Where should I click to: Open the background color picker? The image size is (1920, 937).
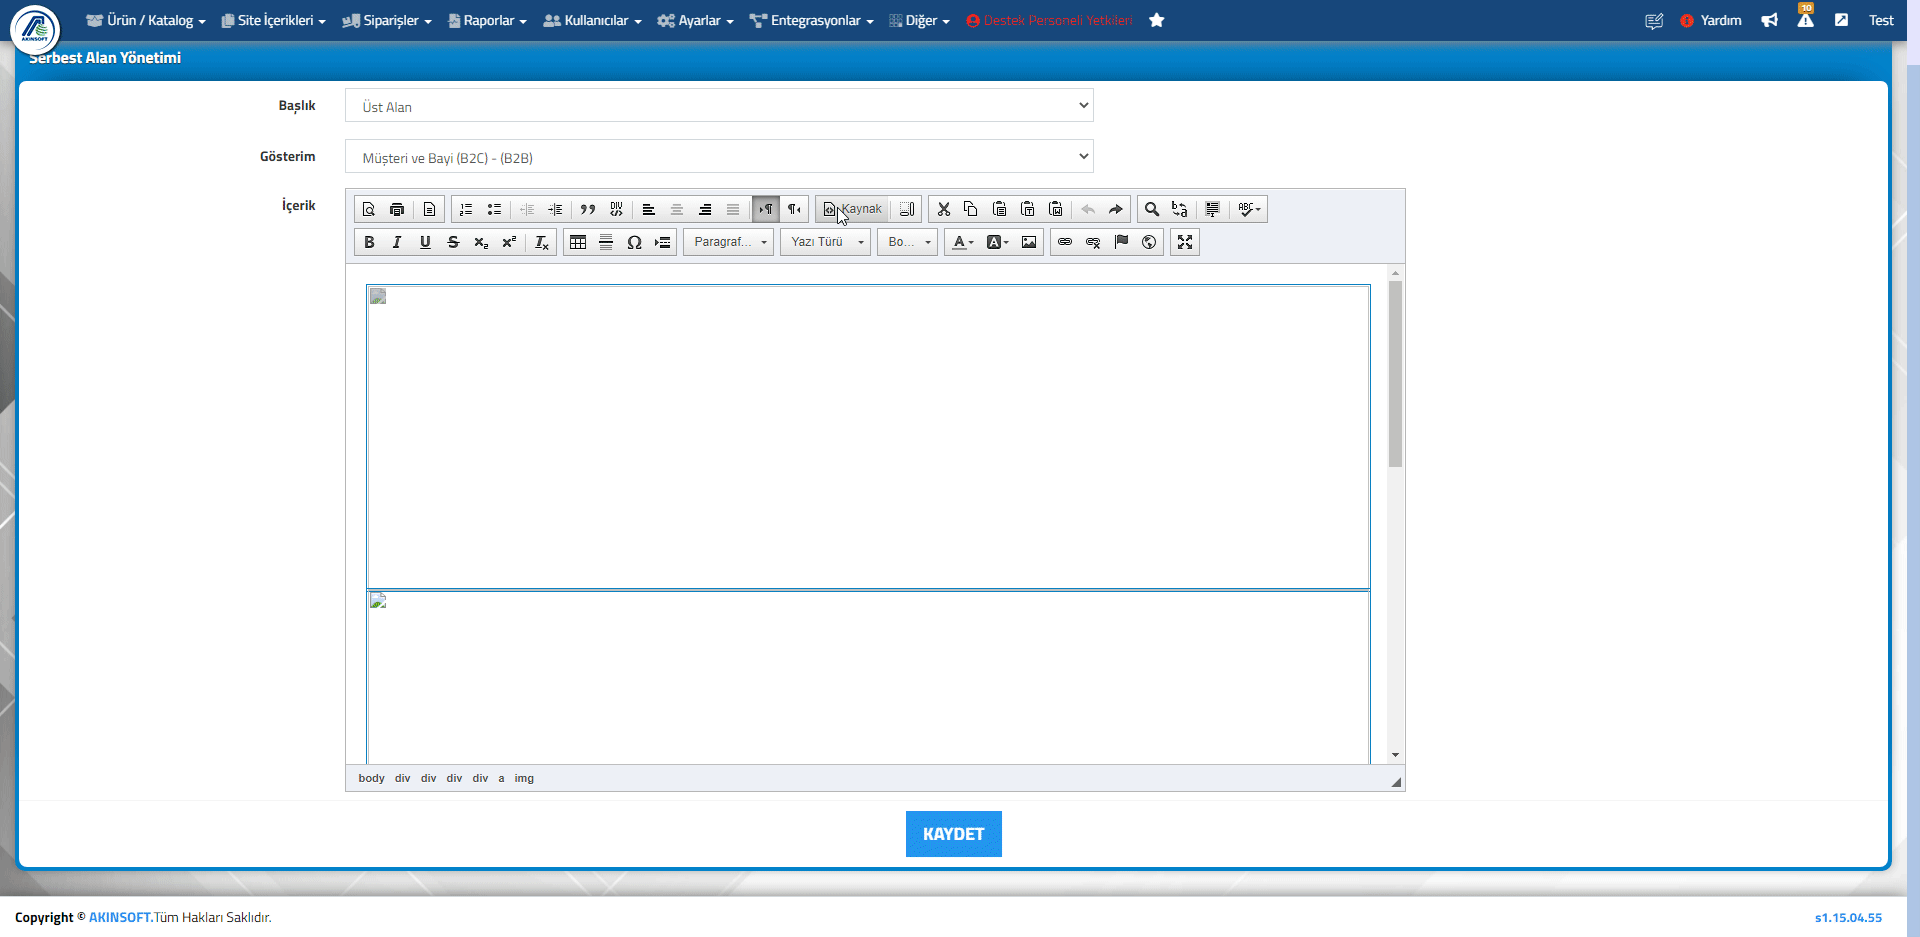(997, 242)
